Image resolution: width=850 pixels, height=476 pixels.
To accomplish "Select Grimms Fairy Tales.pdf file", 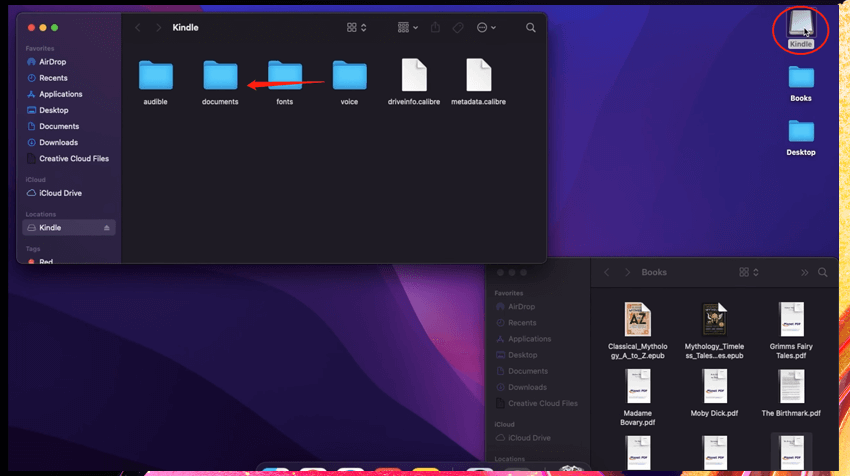I will pyautogui.click(x=791, y=319).
